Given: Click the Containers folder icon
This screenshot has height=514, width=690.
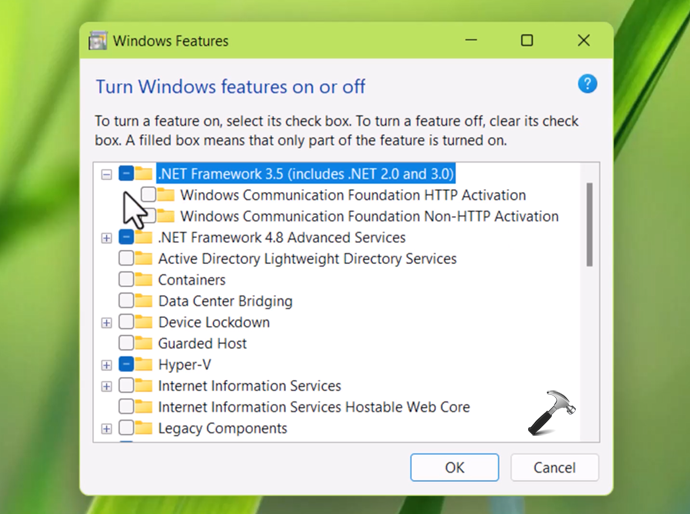Looking at the screenshot, I should coord(144,280).
